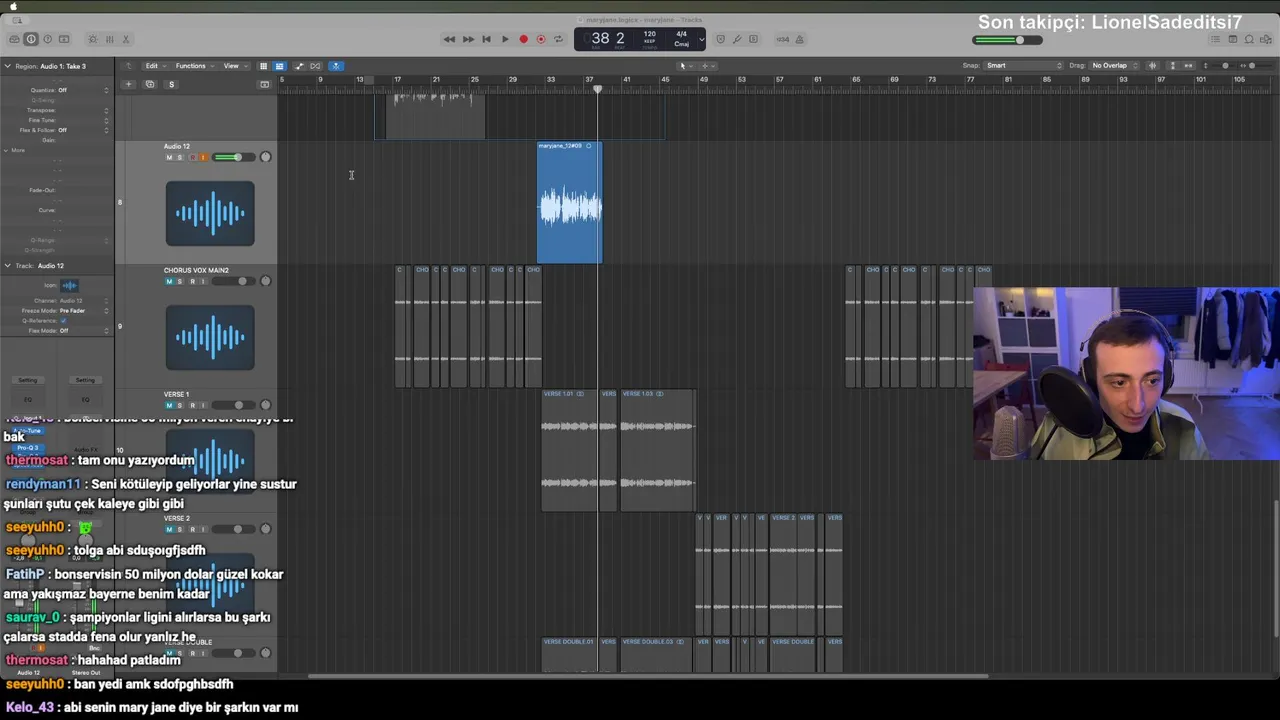This screenshot has width=1280, height=720.
Task: Toggle Waveform Zoom button
Action: tap(1152, 66)
